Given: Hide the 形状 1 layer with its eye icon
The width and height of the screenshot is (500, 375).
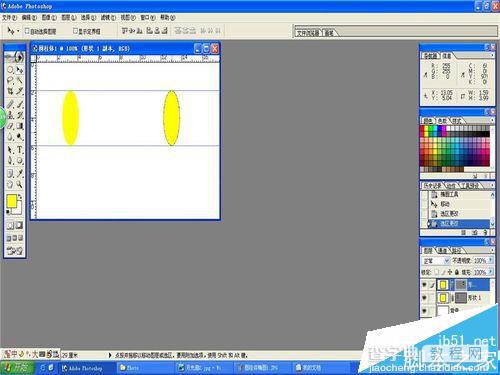Looking at the screenshot, I should pyautogui.click(x=424, y=297).
